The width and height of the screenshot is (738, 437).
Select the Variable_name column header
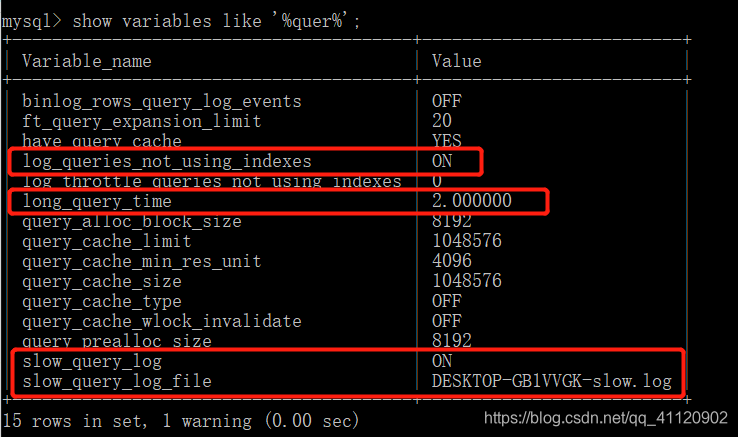coord(87,61)
